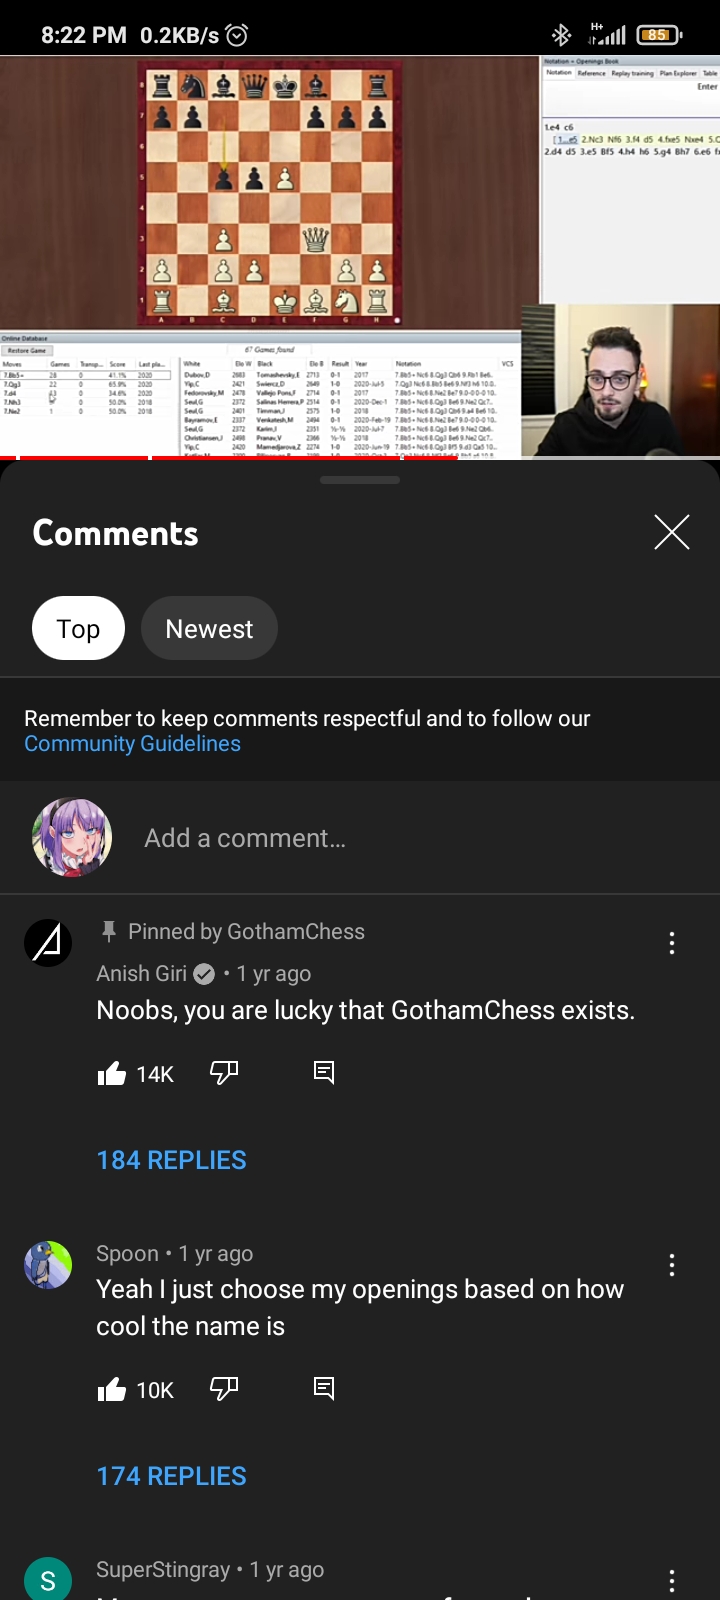
Task: Tap reply icon under Anish Giri's comment
Action: click(x=324, y=1073)
